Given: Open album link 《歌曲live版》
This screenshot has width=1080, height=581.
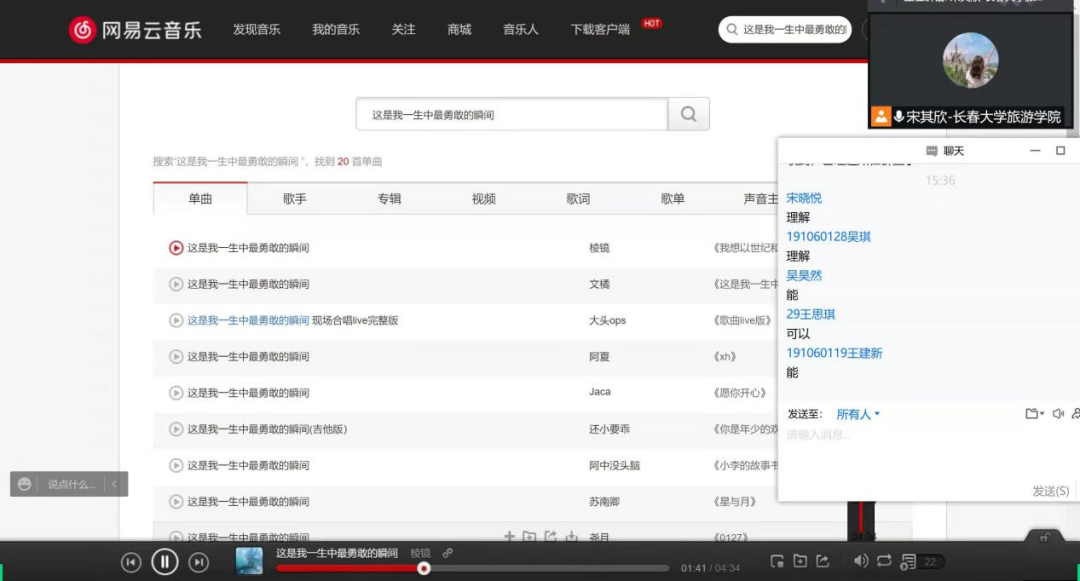Looking at the screenshot, I should pyautogui.click(x=742, y=320).
